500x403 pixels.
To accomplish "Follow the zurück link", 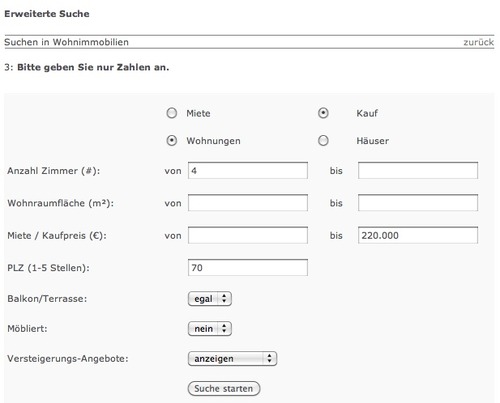I will click(478, 42).
